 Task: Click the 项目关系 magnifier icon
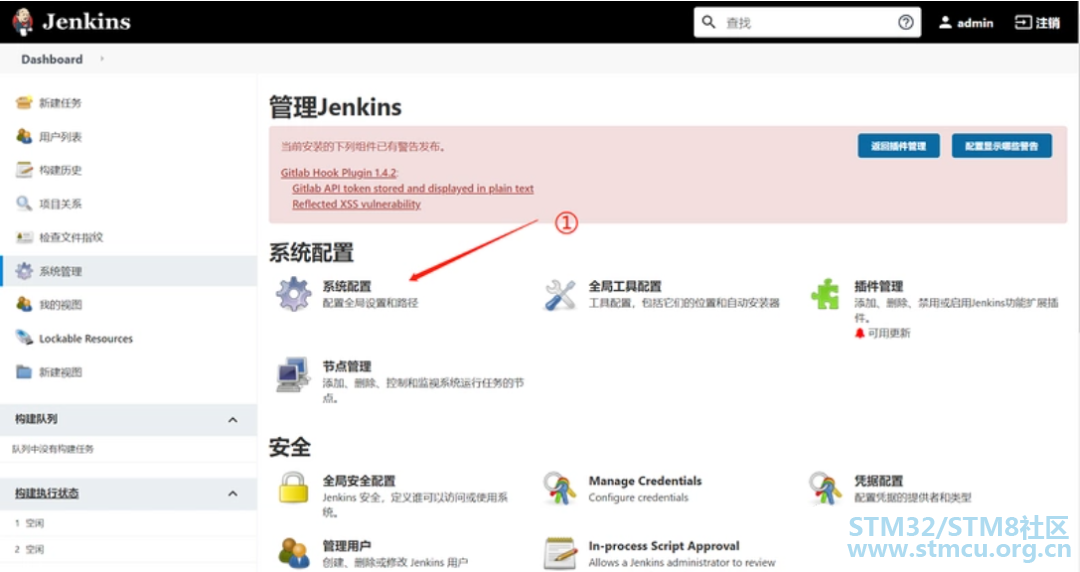(23, 203)
